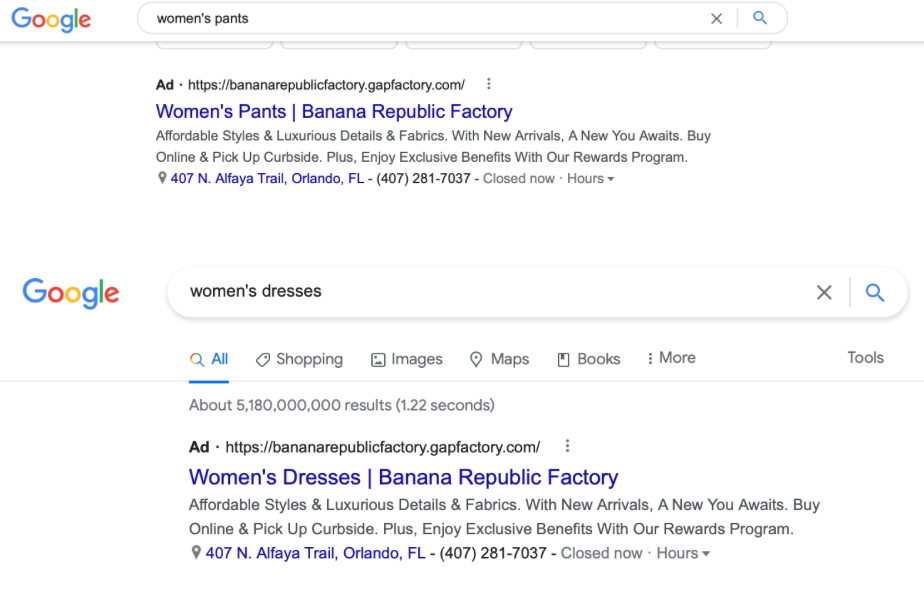Image resolution: width=924 pixels, height=612 pixels.
Task: Click the ad URL above Women's Pants title
Action: pos(326,85)
